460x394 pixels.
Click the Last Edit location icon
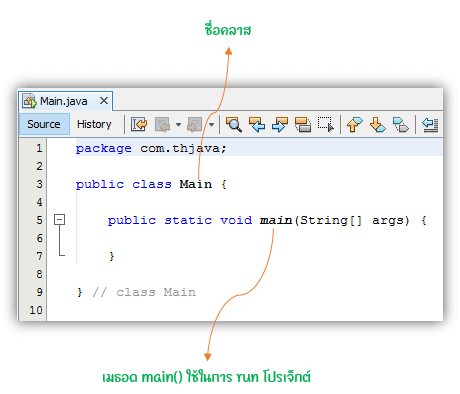(139, 124)
